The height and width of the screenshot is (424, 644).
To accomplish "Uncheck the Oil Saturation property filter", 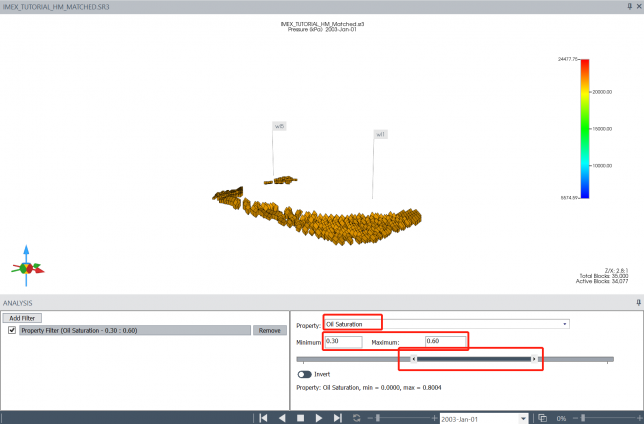I will click(x=11, y=330).
